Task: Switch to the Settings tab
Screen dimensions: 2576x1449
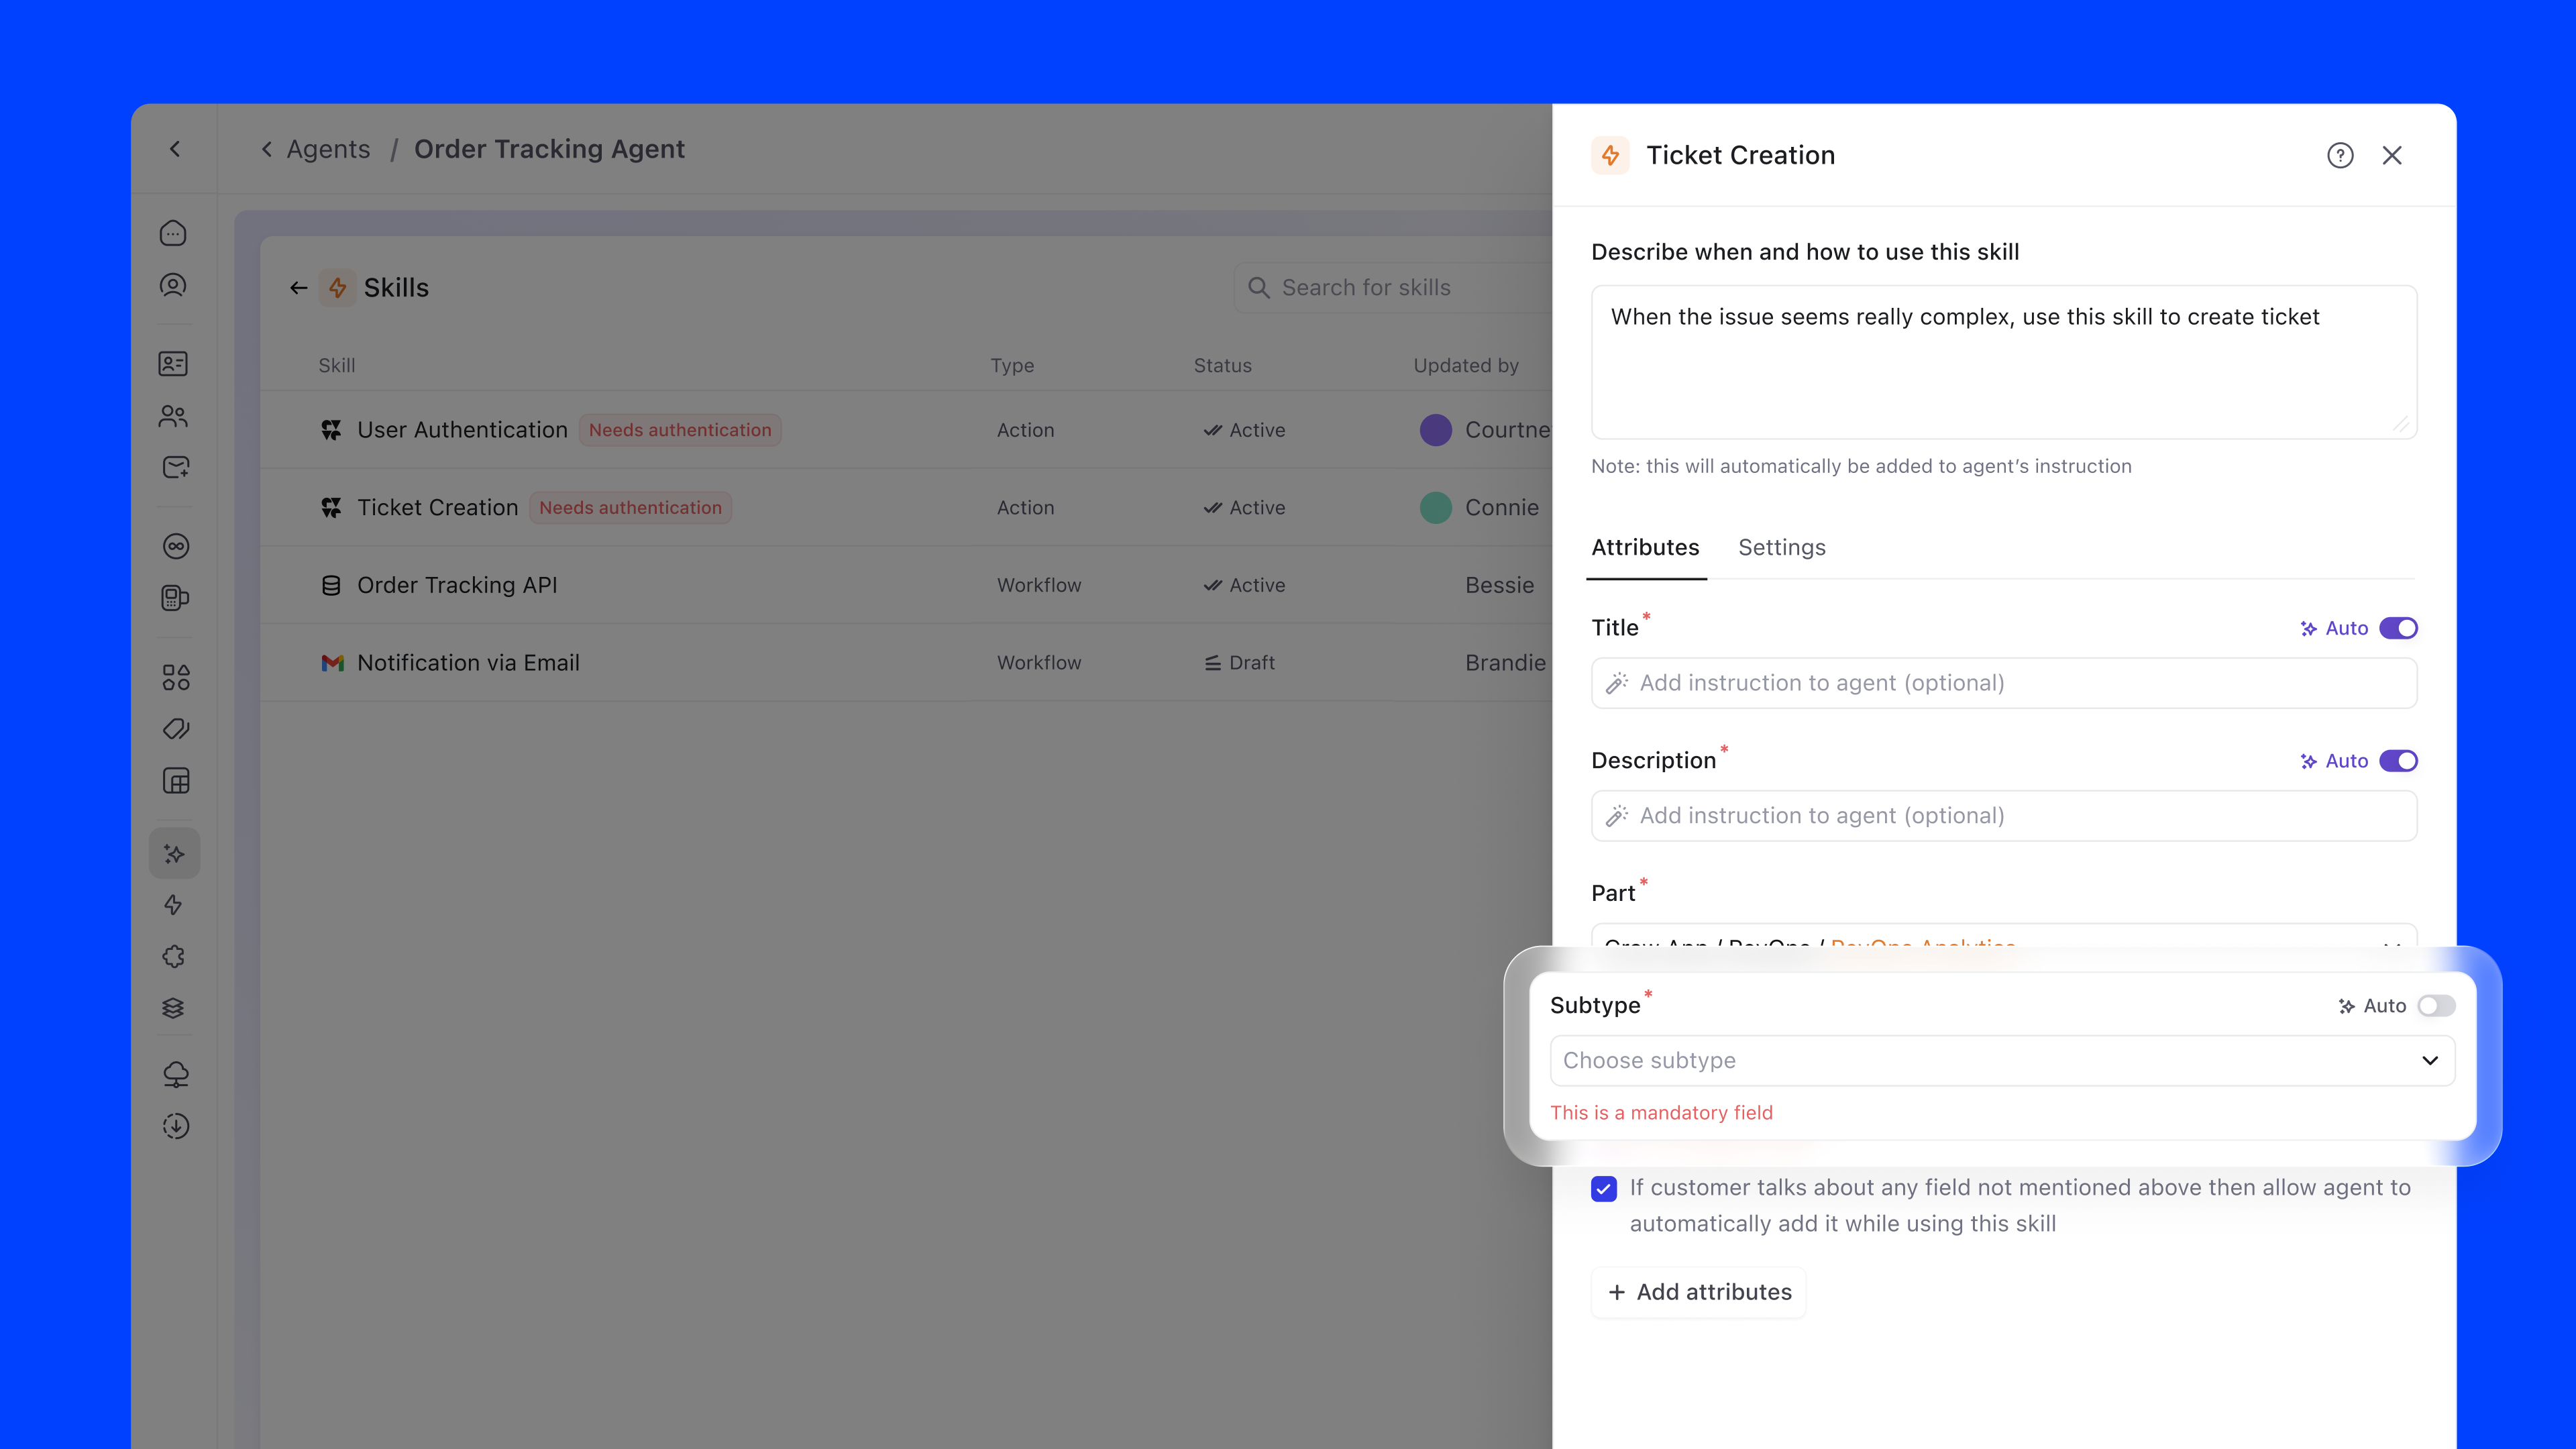Action: pyautogui.click(x=1782, y=548)
